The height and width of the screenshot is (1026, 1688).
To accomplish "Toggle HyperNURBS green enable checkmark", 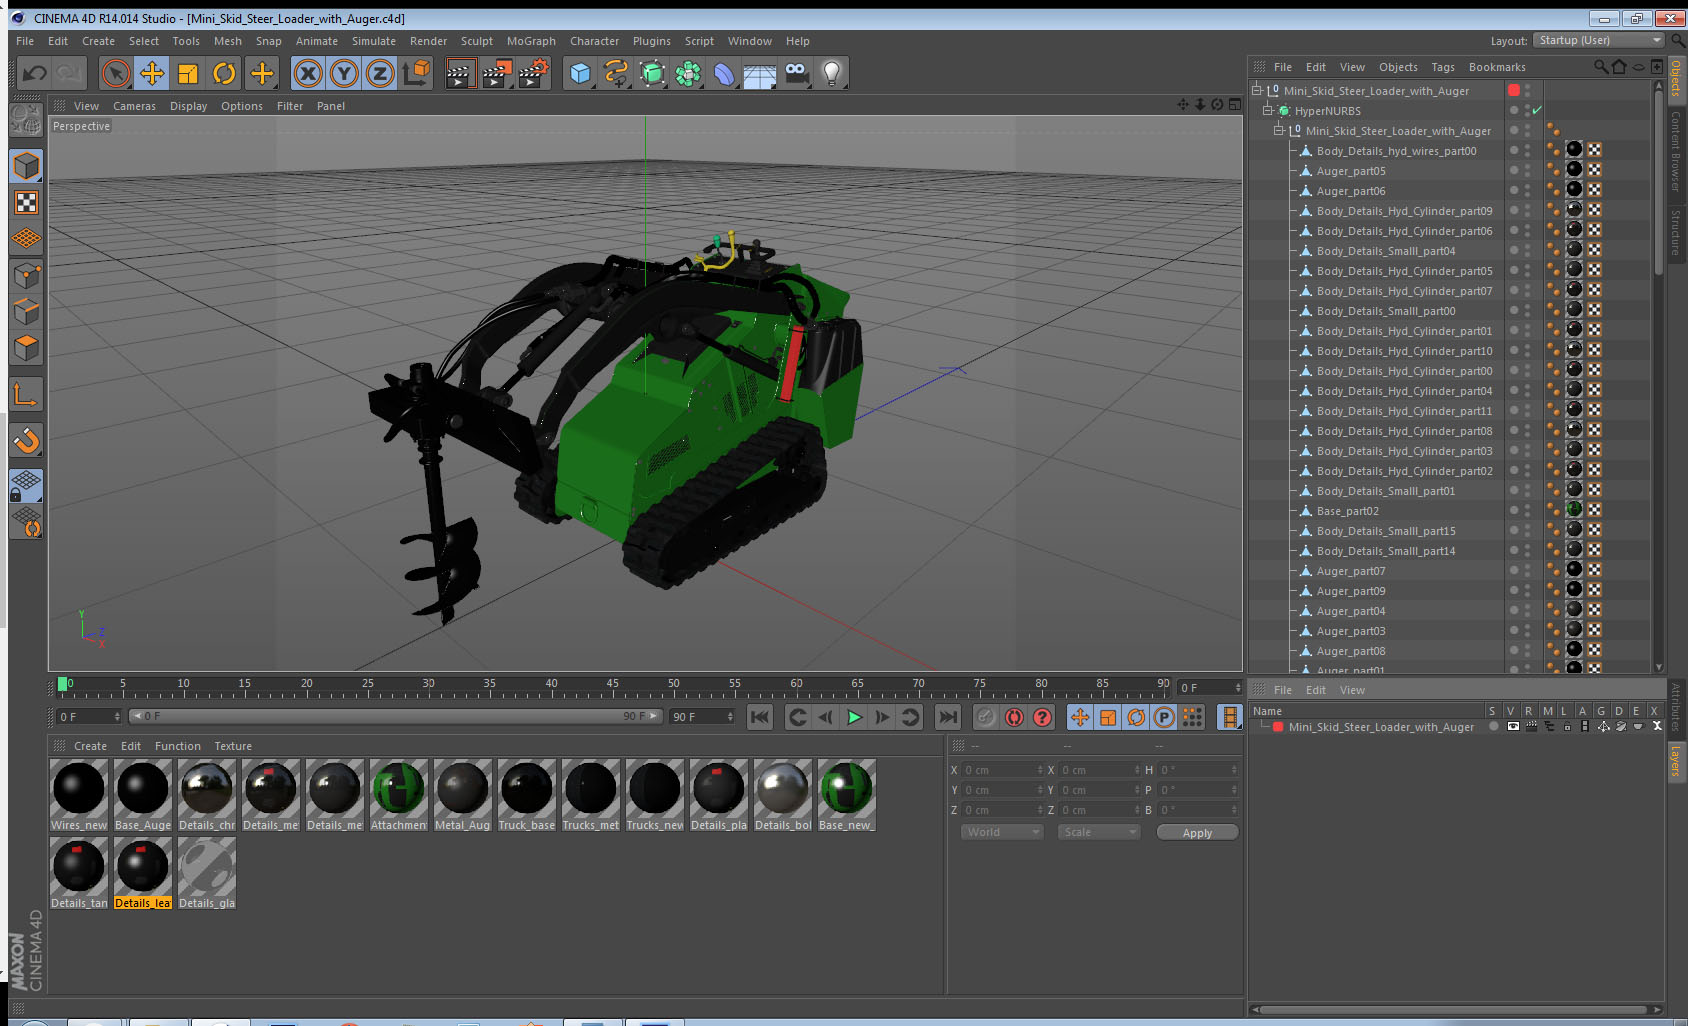I will pyautogui.click(x=1537, y=110).
